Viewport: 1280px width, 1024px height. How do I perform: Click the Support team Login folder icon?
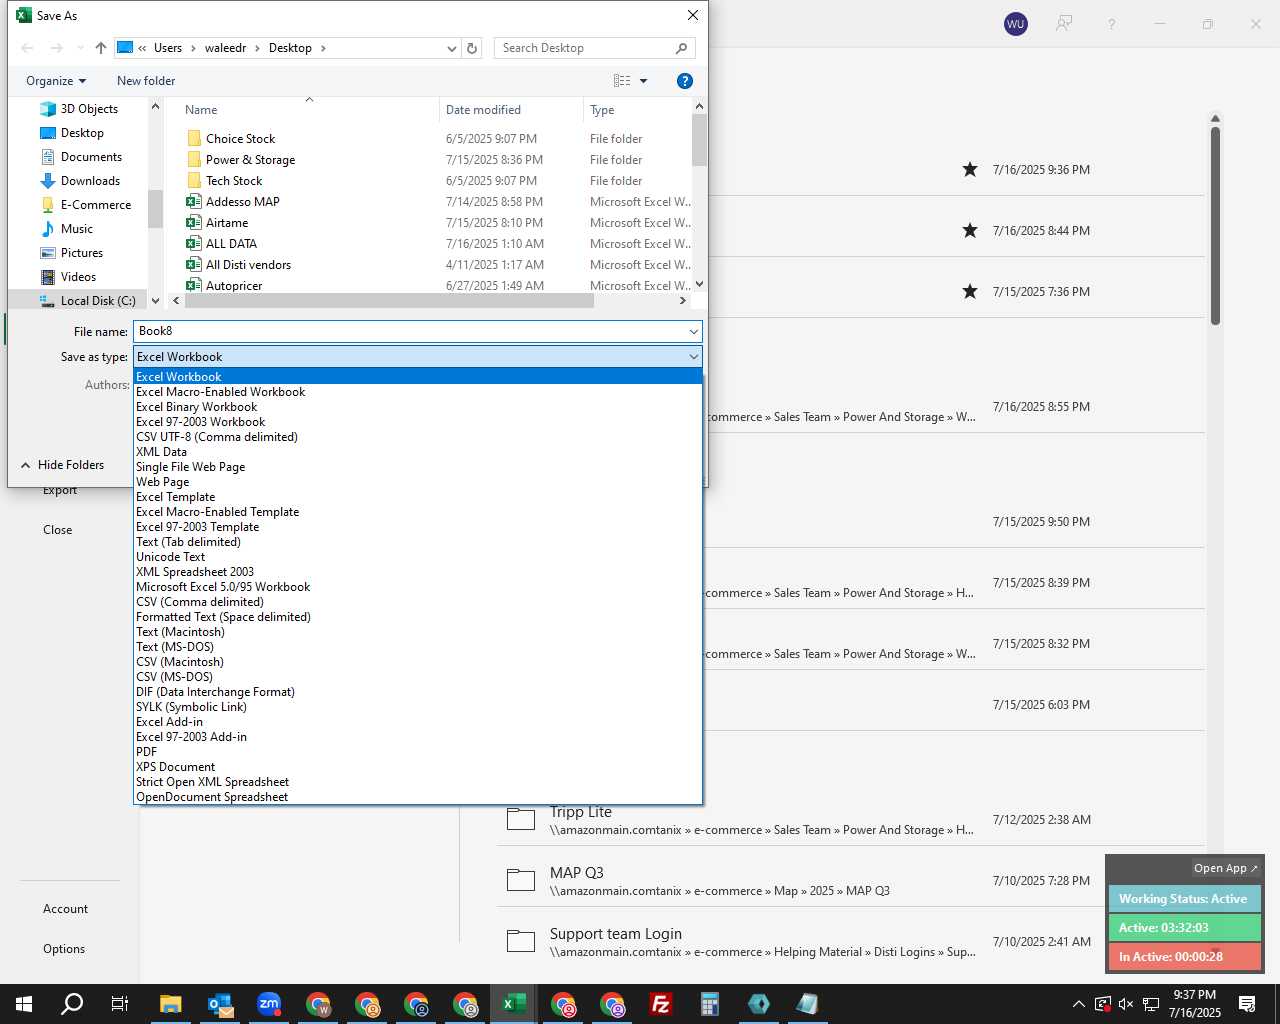tap(521, 941)
